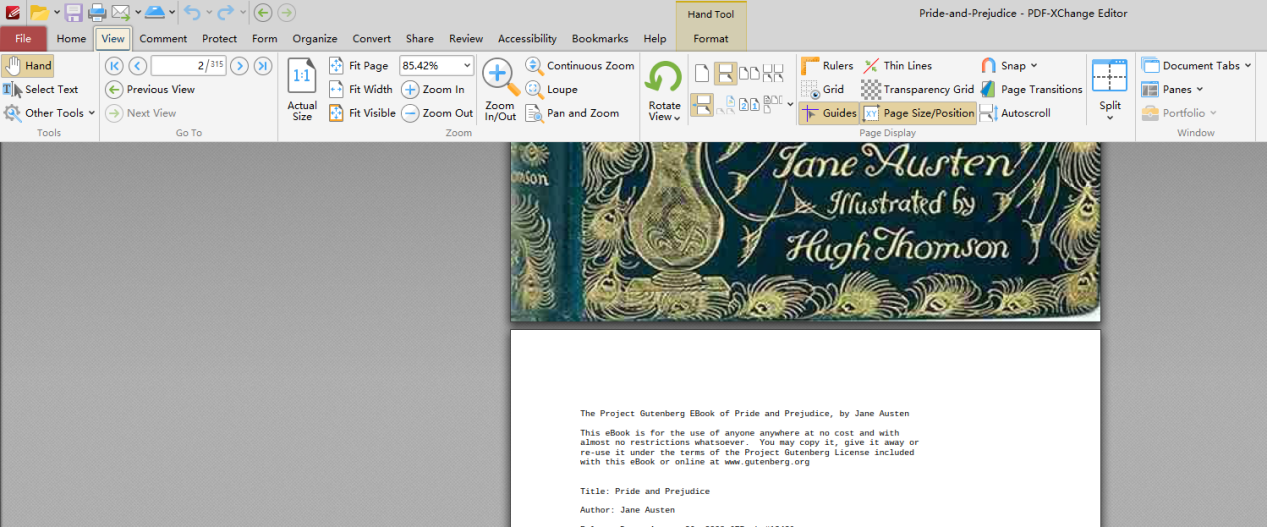This screenshot has width=1267, height=527.
Task: Click the Redo arrow in quick toolbar
Action: click(x=225, y=13)
